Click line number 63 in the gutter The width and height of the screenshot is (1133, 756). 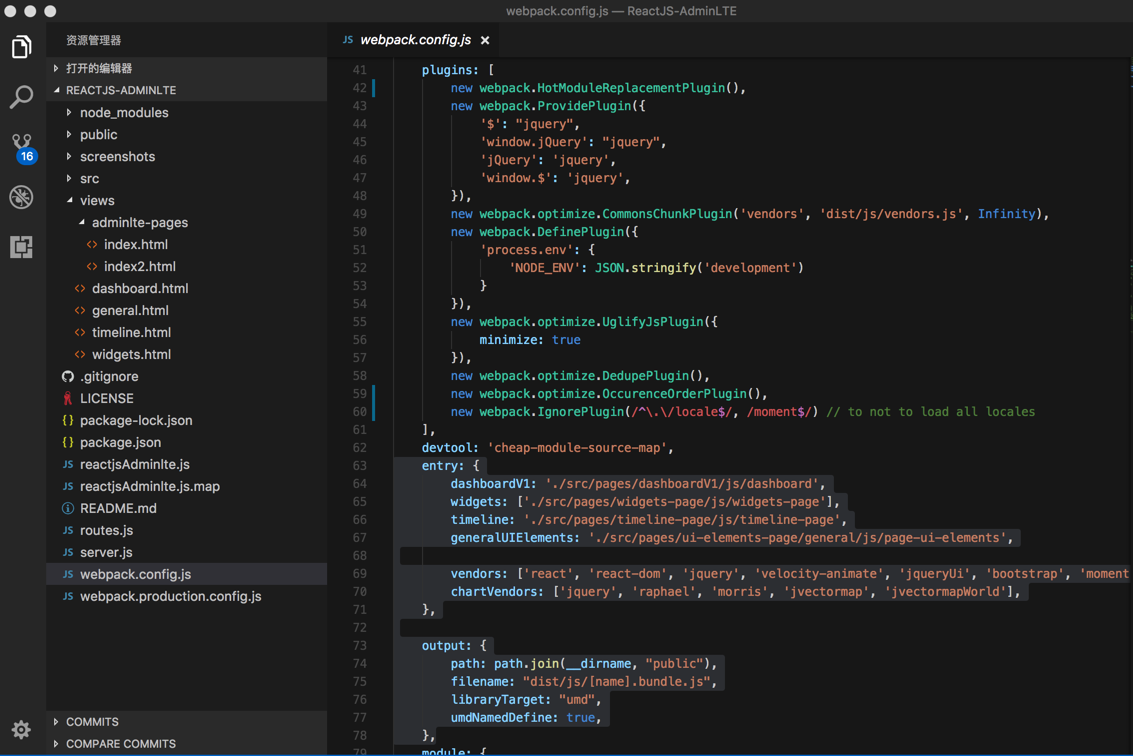coord(359,466)
